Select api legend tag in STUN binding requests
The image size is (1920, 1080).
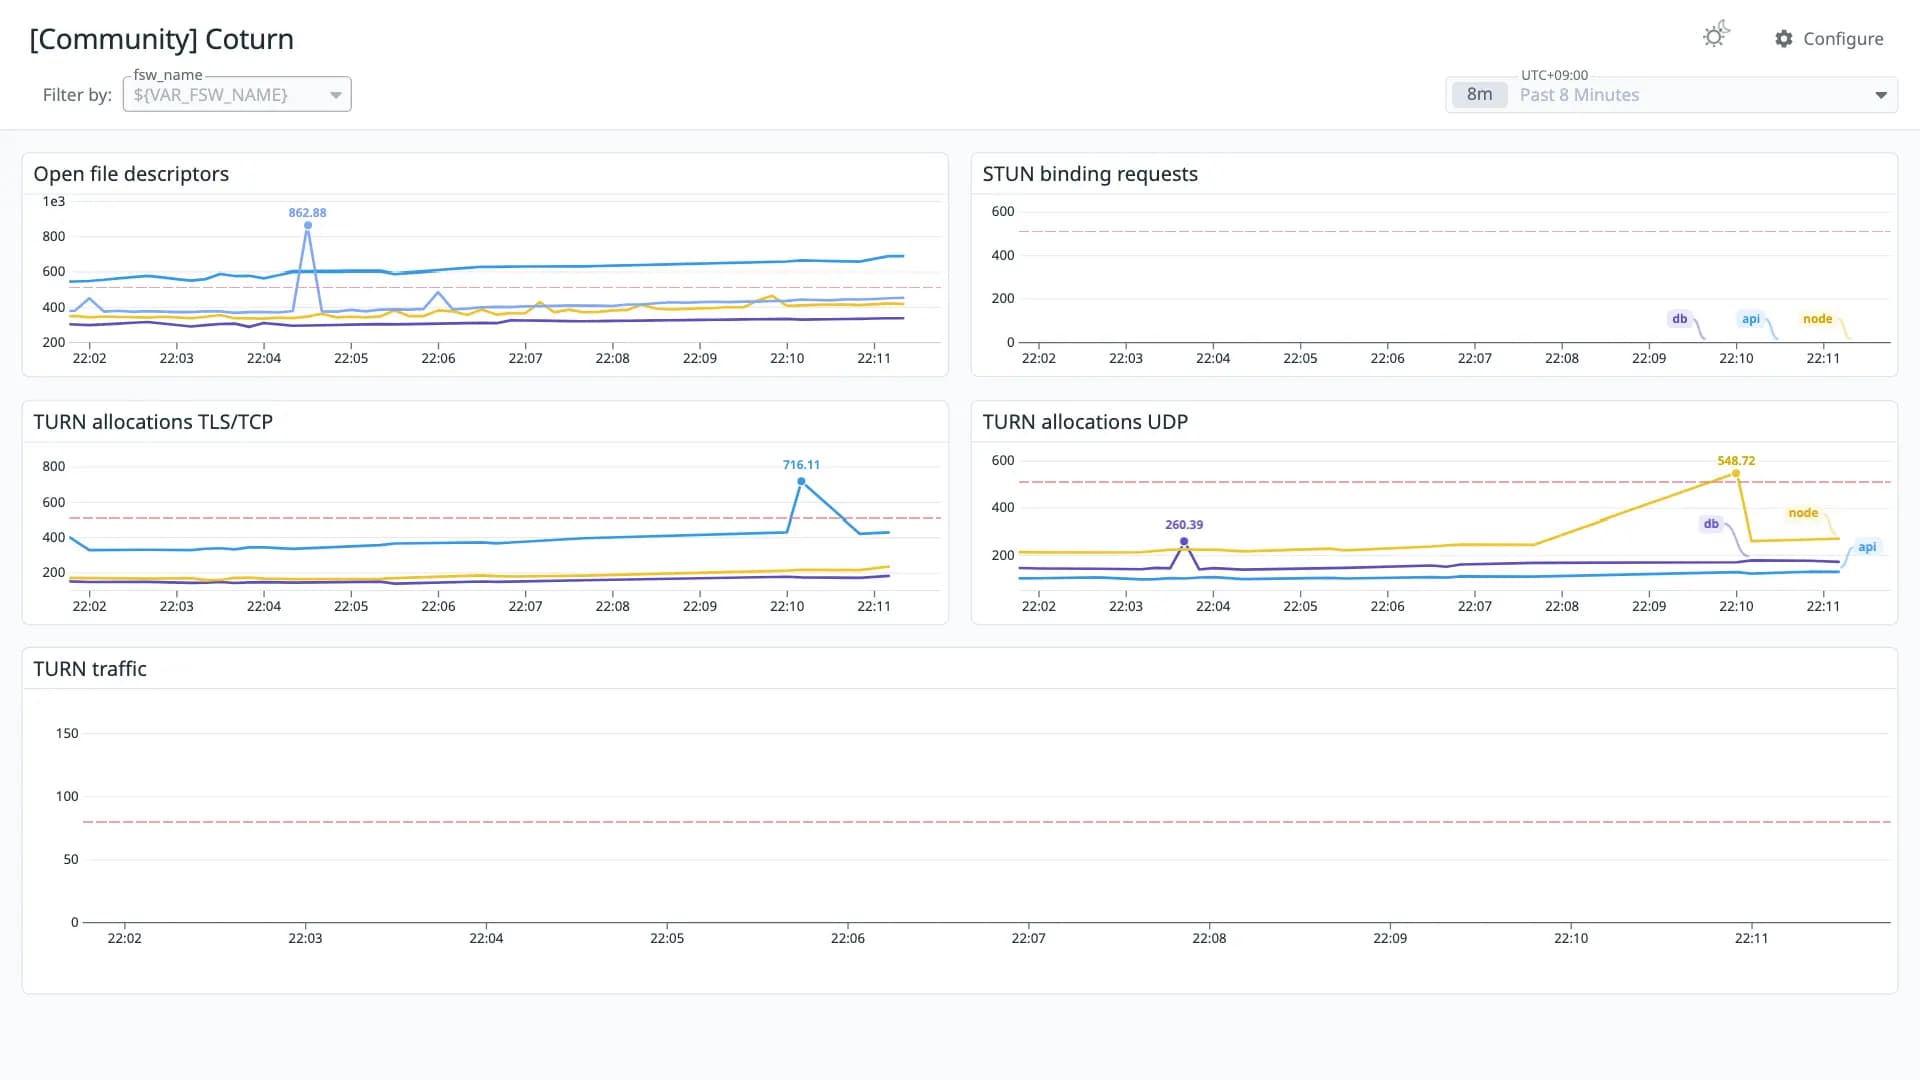click(x=1750, y=319)
